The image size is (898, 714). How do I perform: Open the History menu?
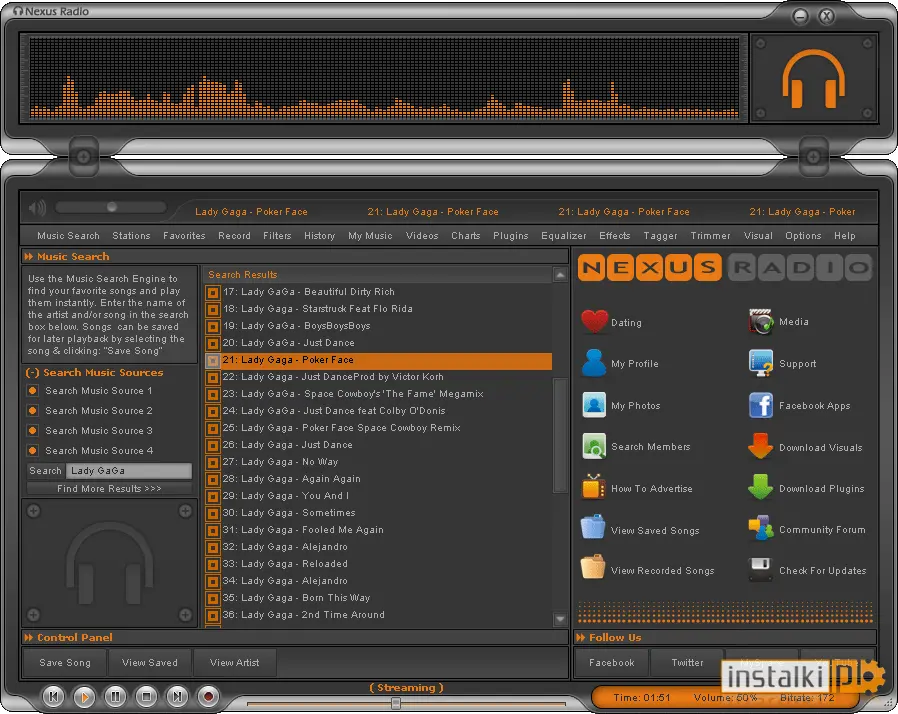[x=320, y=235]
